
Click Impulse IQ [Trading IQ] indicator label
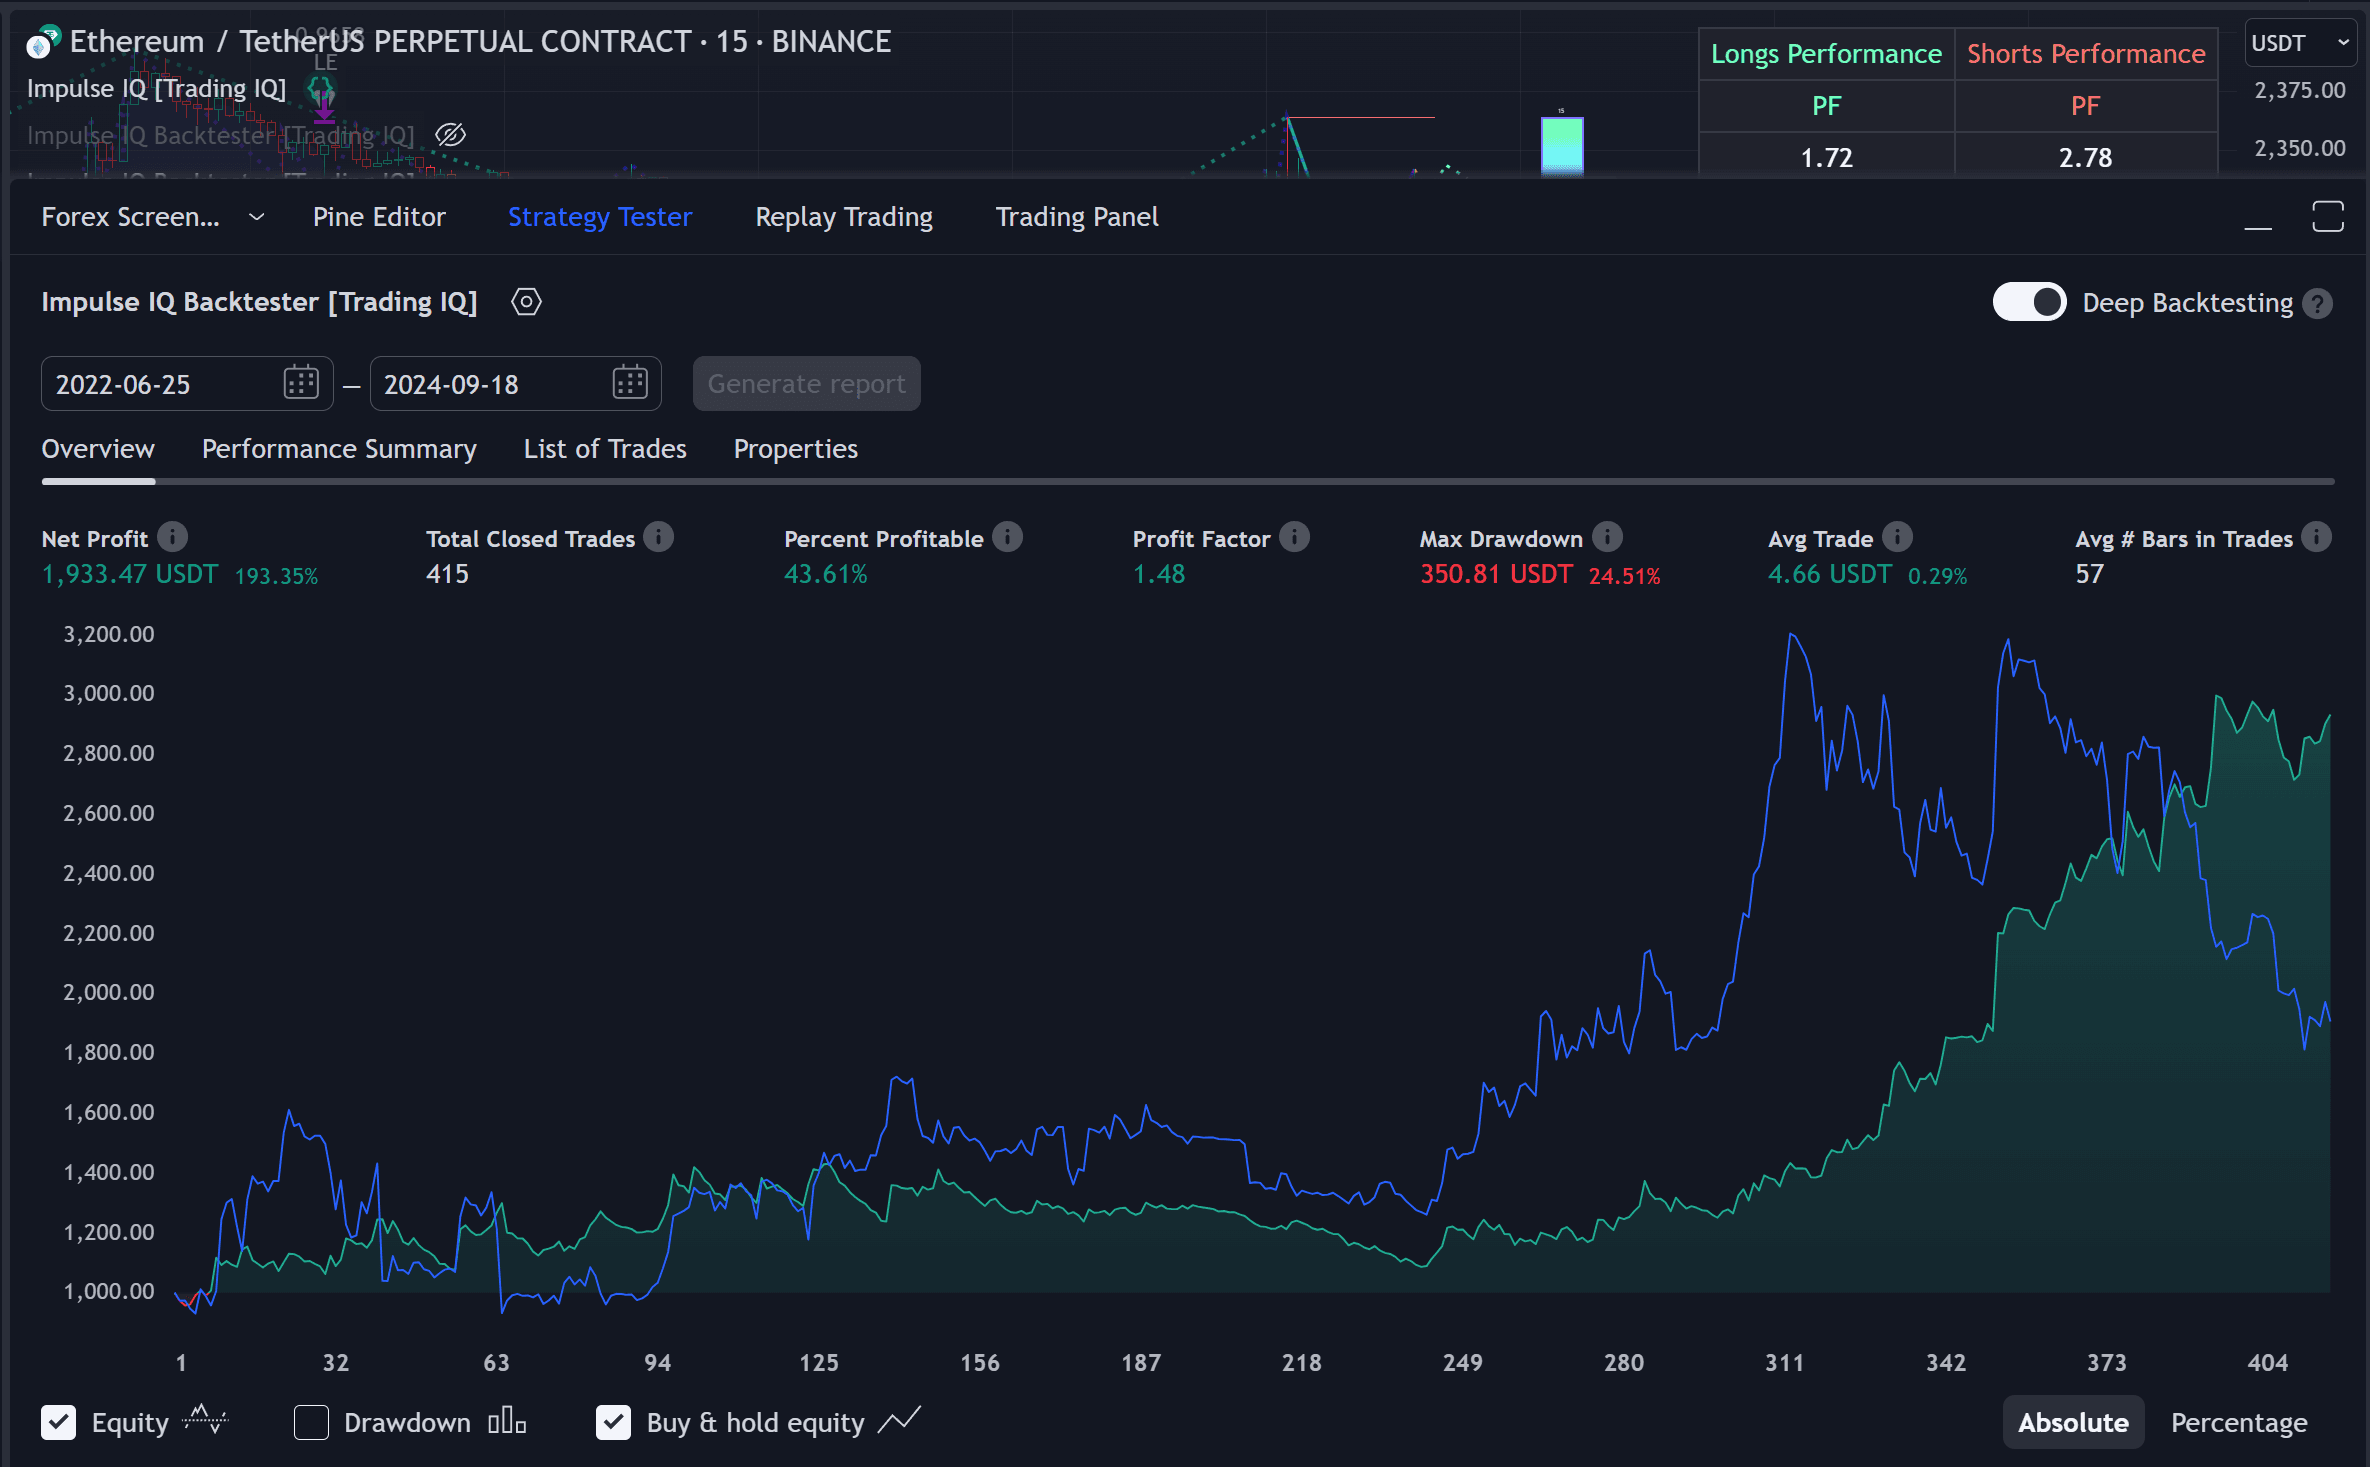tap(157, 88)
